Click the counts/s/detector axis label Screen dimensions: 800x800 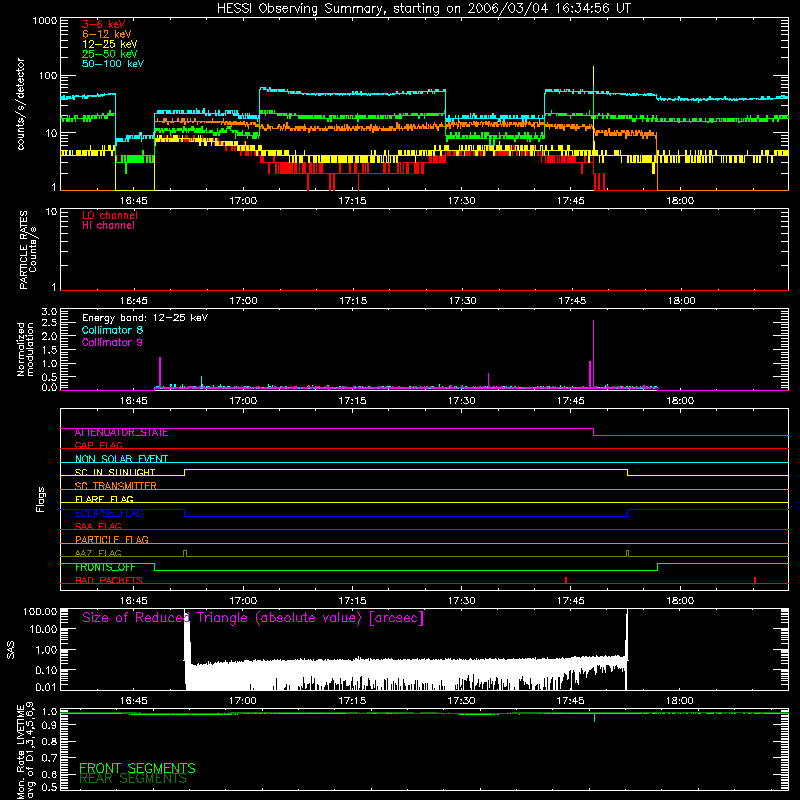[20, 104]
